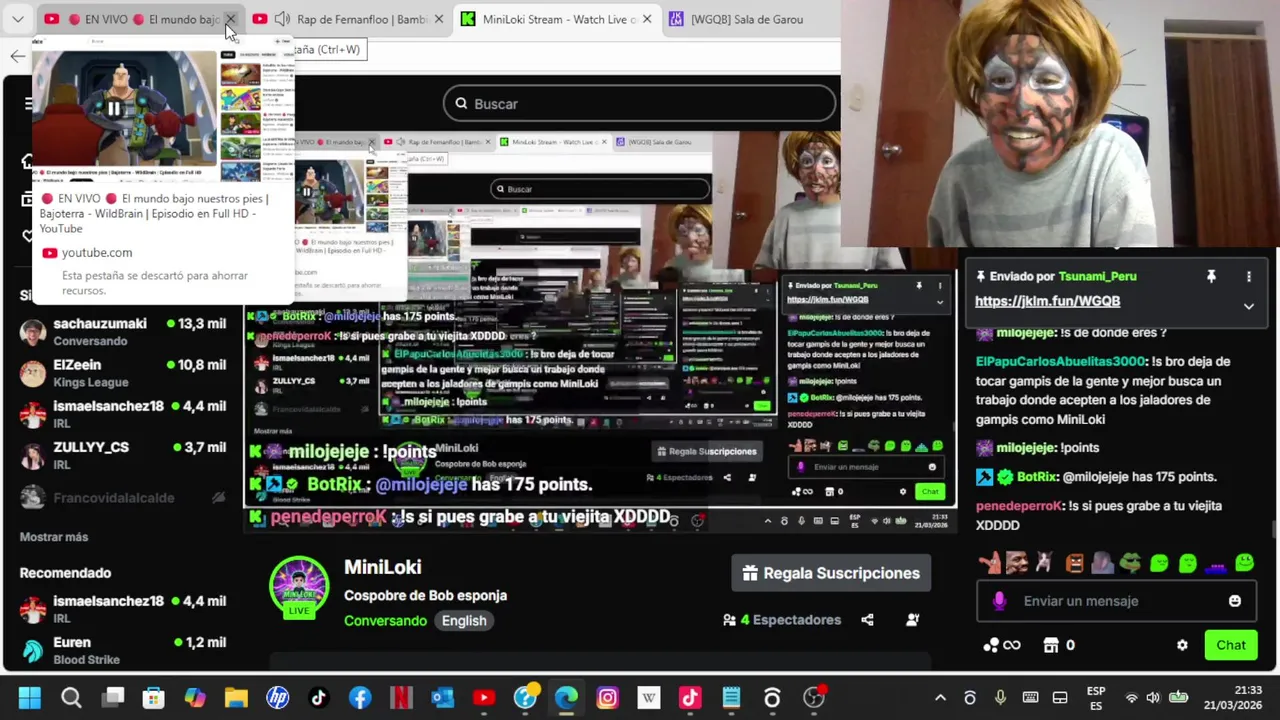The image size is (1280, 720).
Task: Open File Explorer from taskbar
Action: point(236,698)
